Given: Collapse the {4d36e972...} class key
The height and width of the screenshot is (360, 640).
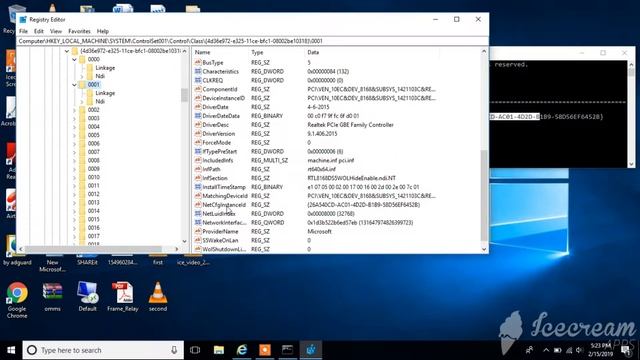Looking at the screenshot, I should tap(67, 51).
